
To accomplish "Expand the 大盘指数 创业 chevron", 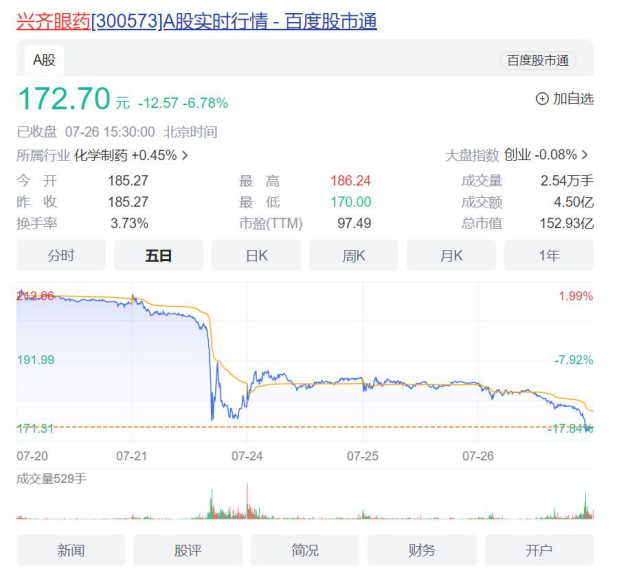I will tap(585, 155).
